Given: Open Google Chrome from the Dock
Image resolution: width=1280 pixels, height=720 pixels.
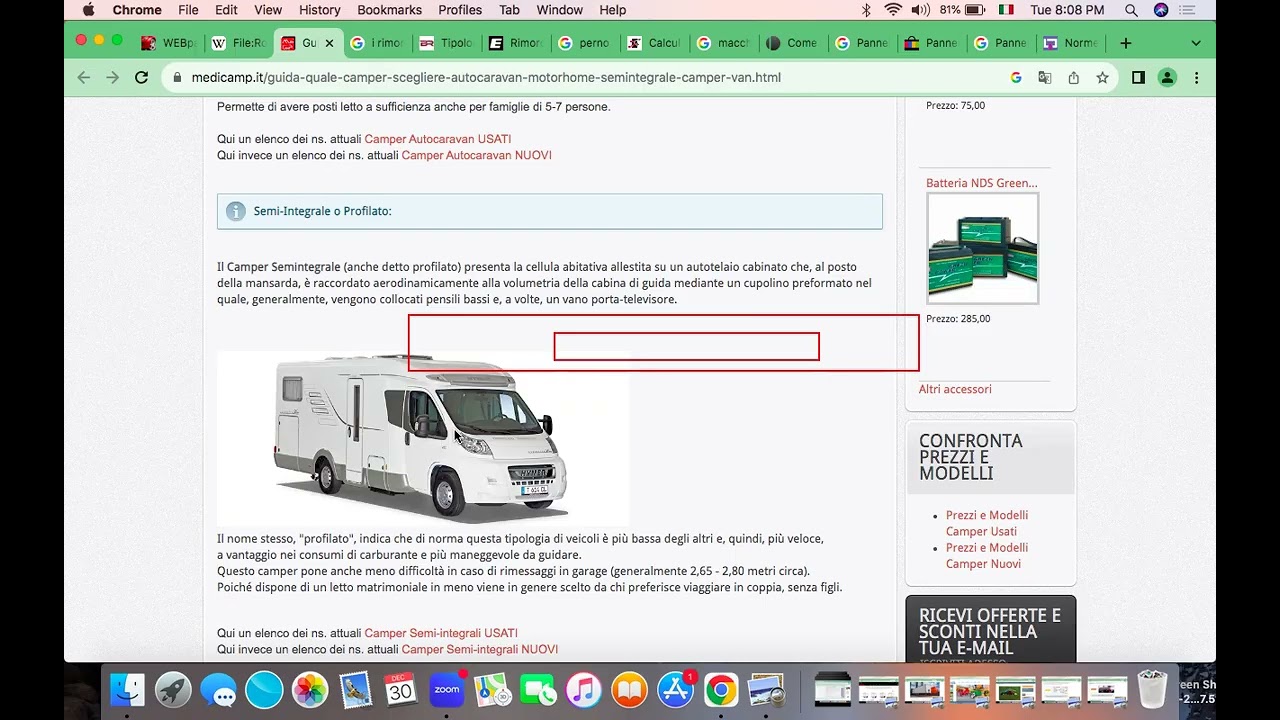Looking at the screenshot, I should click(721, 690).
